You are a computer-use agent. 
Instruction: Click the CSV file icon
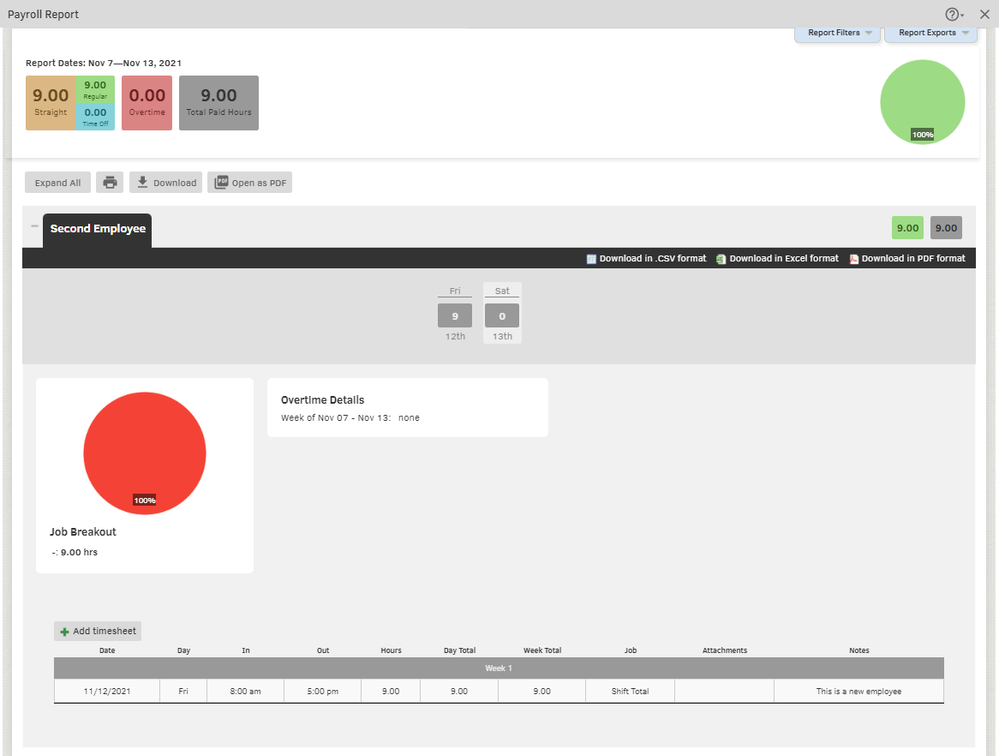(x=591, y=259)
